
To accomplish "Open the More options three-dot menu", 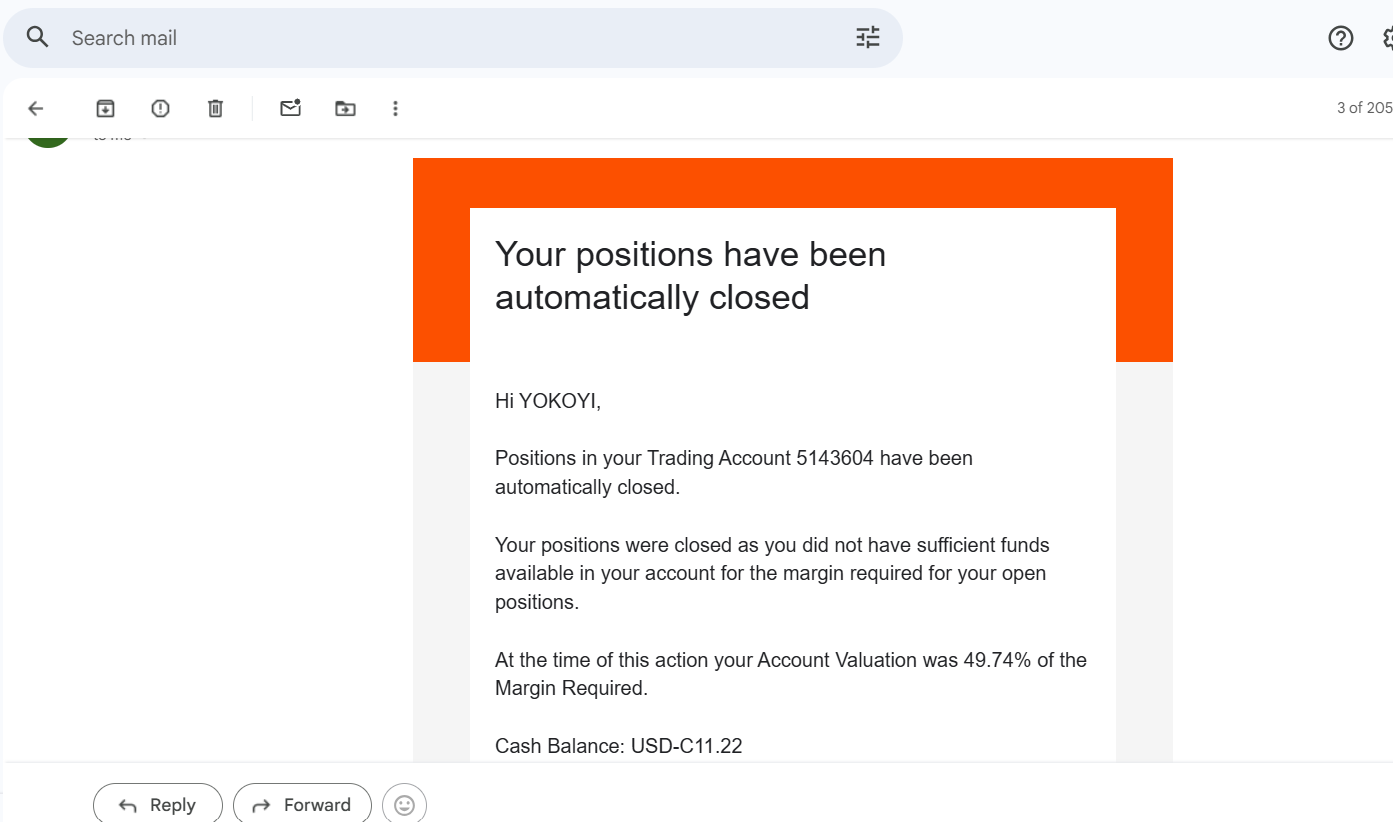I will [395, 108].
